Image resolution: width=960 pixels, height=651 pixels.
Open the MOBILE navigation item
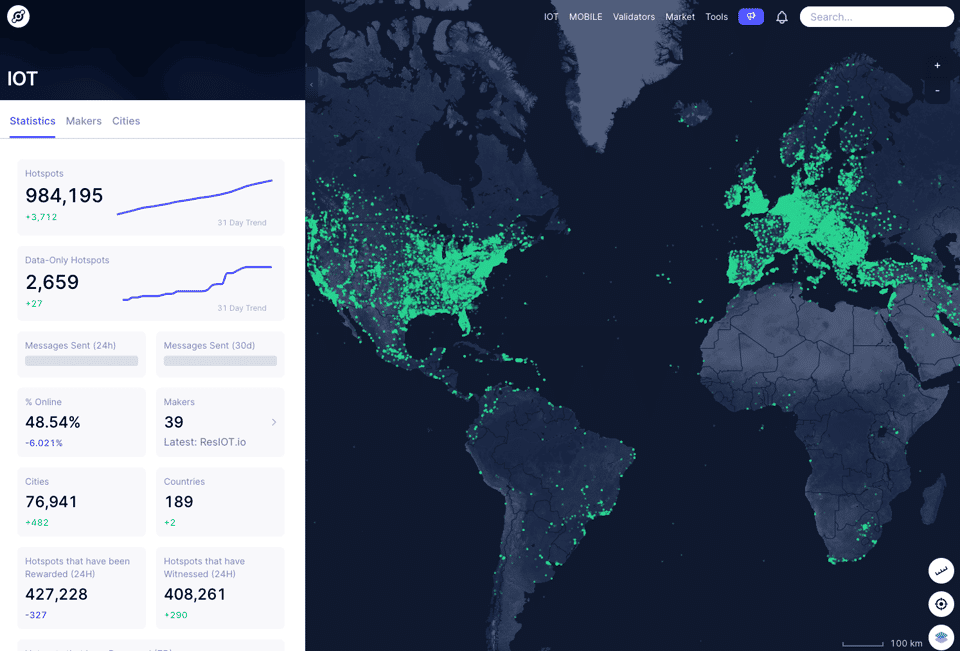click(x=586, y=17)
